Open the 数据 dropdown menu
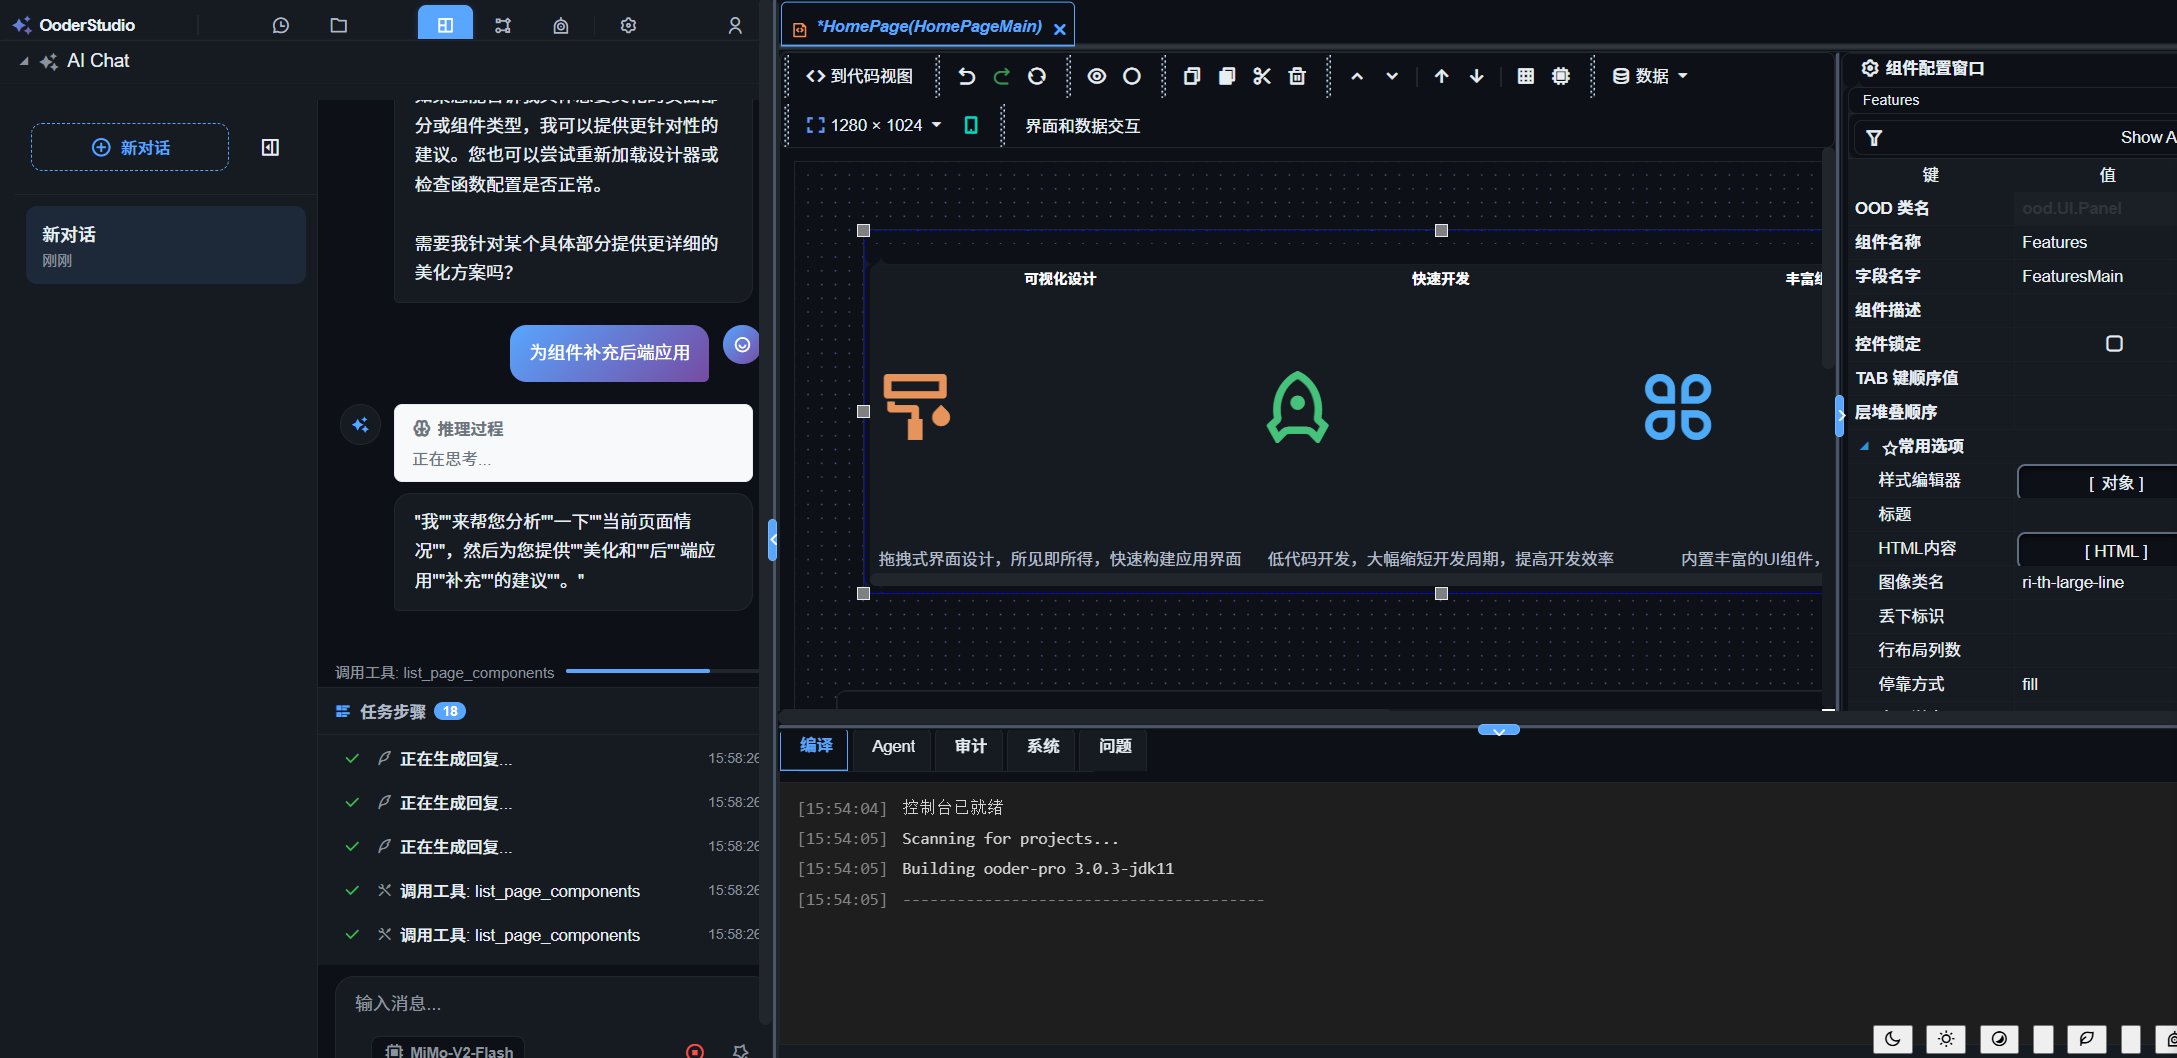The width and height of the screenshot is (2177, 1058). coord(1650,76)
